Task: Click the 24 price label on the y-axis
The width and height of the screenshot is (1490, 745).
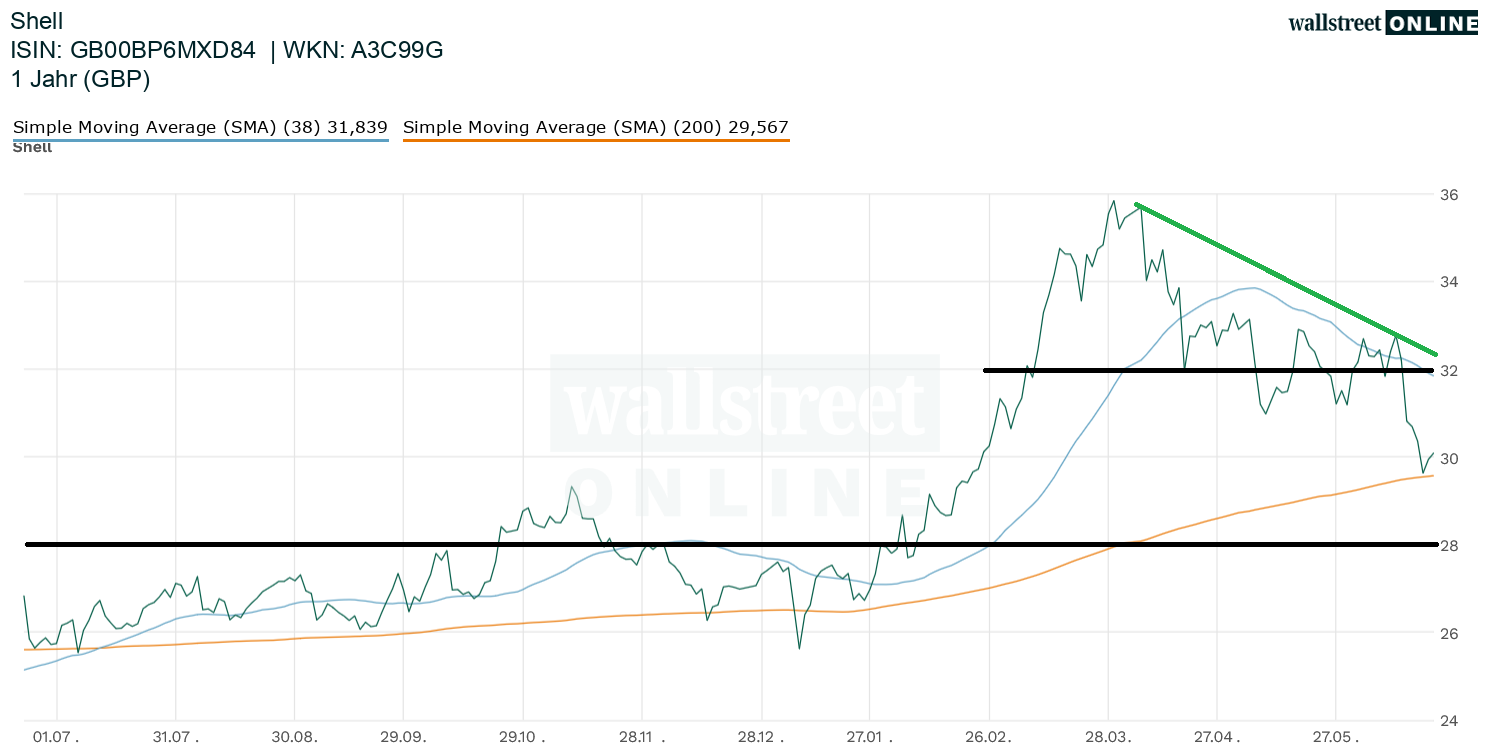Action: coord(1449,721)
